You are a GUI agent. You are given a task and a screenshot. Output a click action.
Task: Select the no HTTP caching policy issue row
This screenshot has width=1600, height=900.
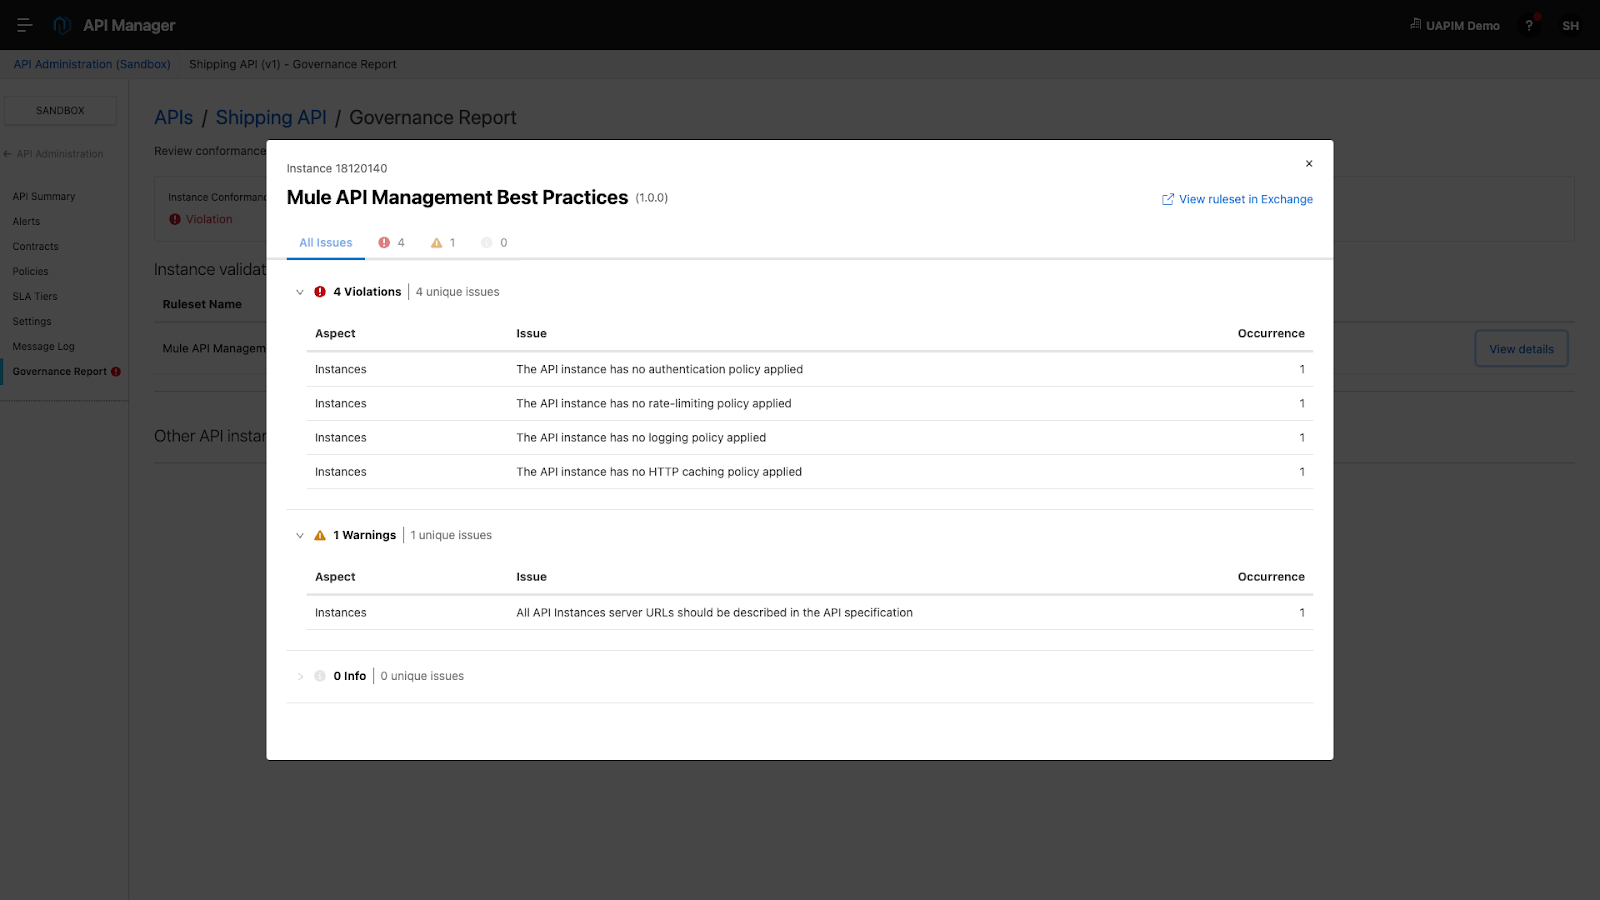[x=810, y=471]
